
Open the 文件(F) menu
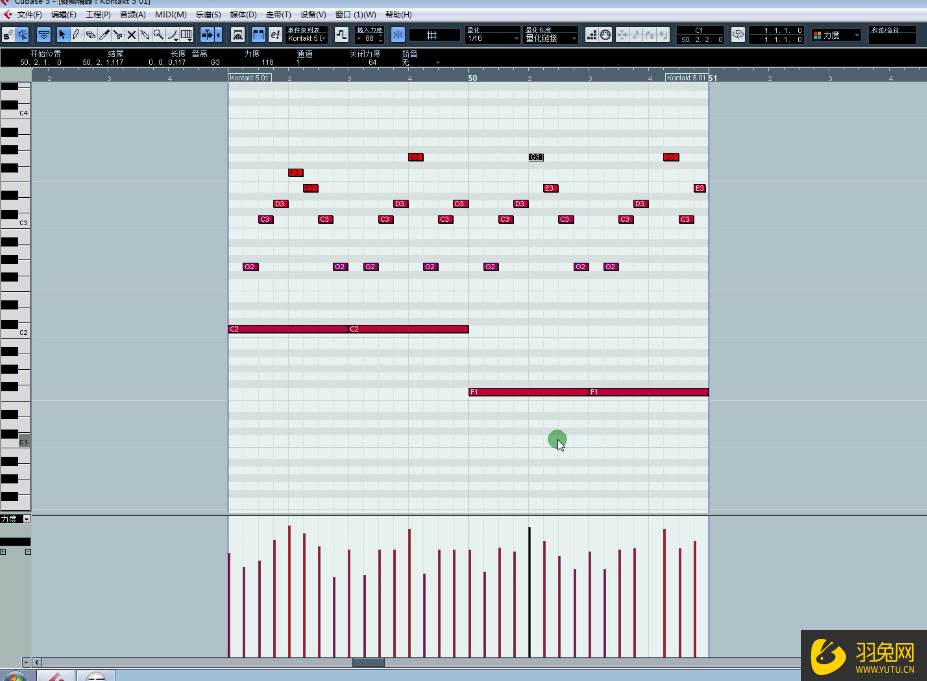30,15
